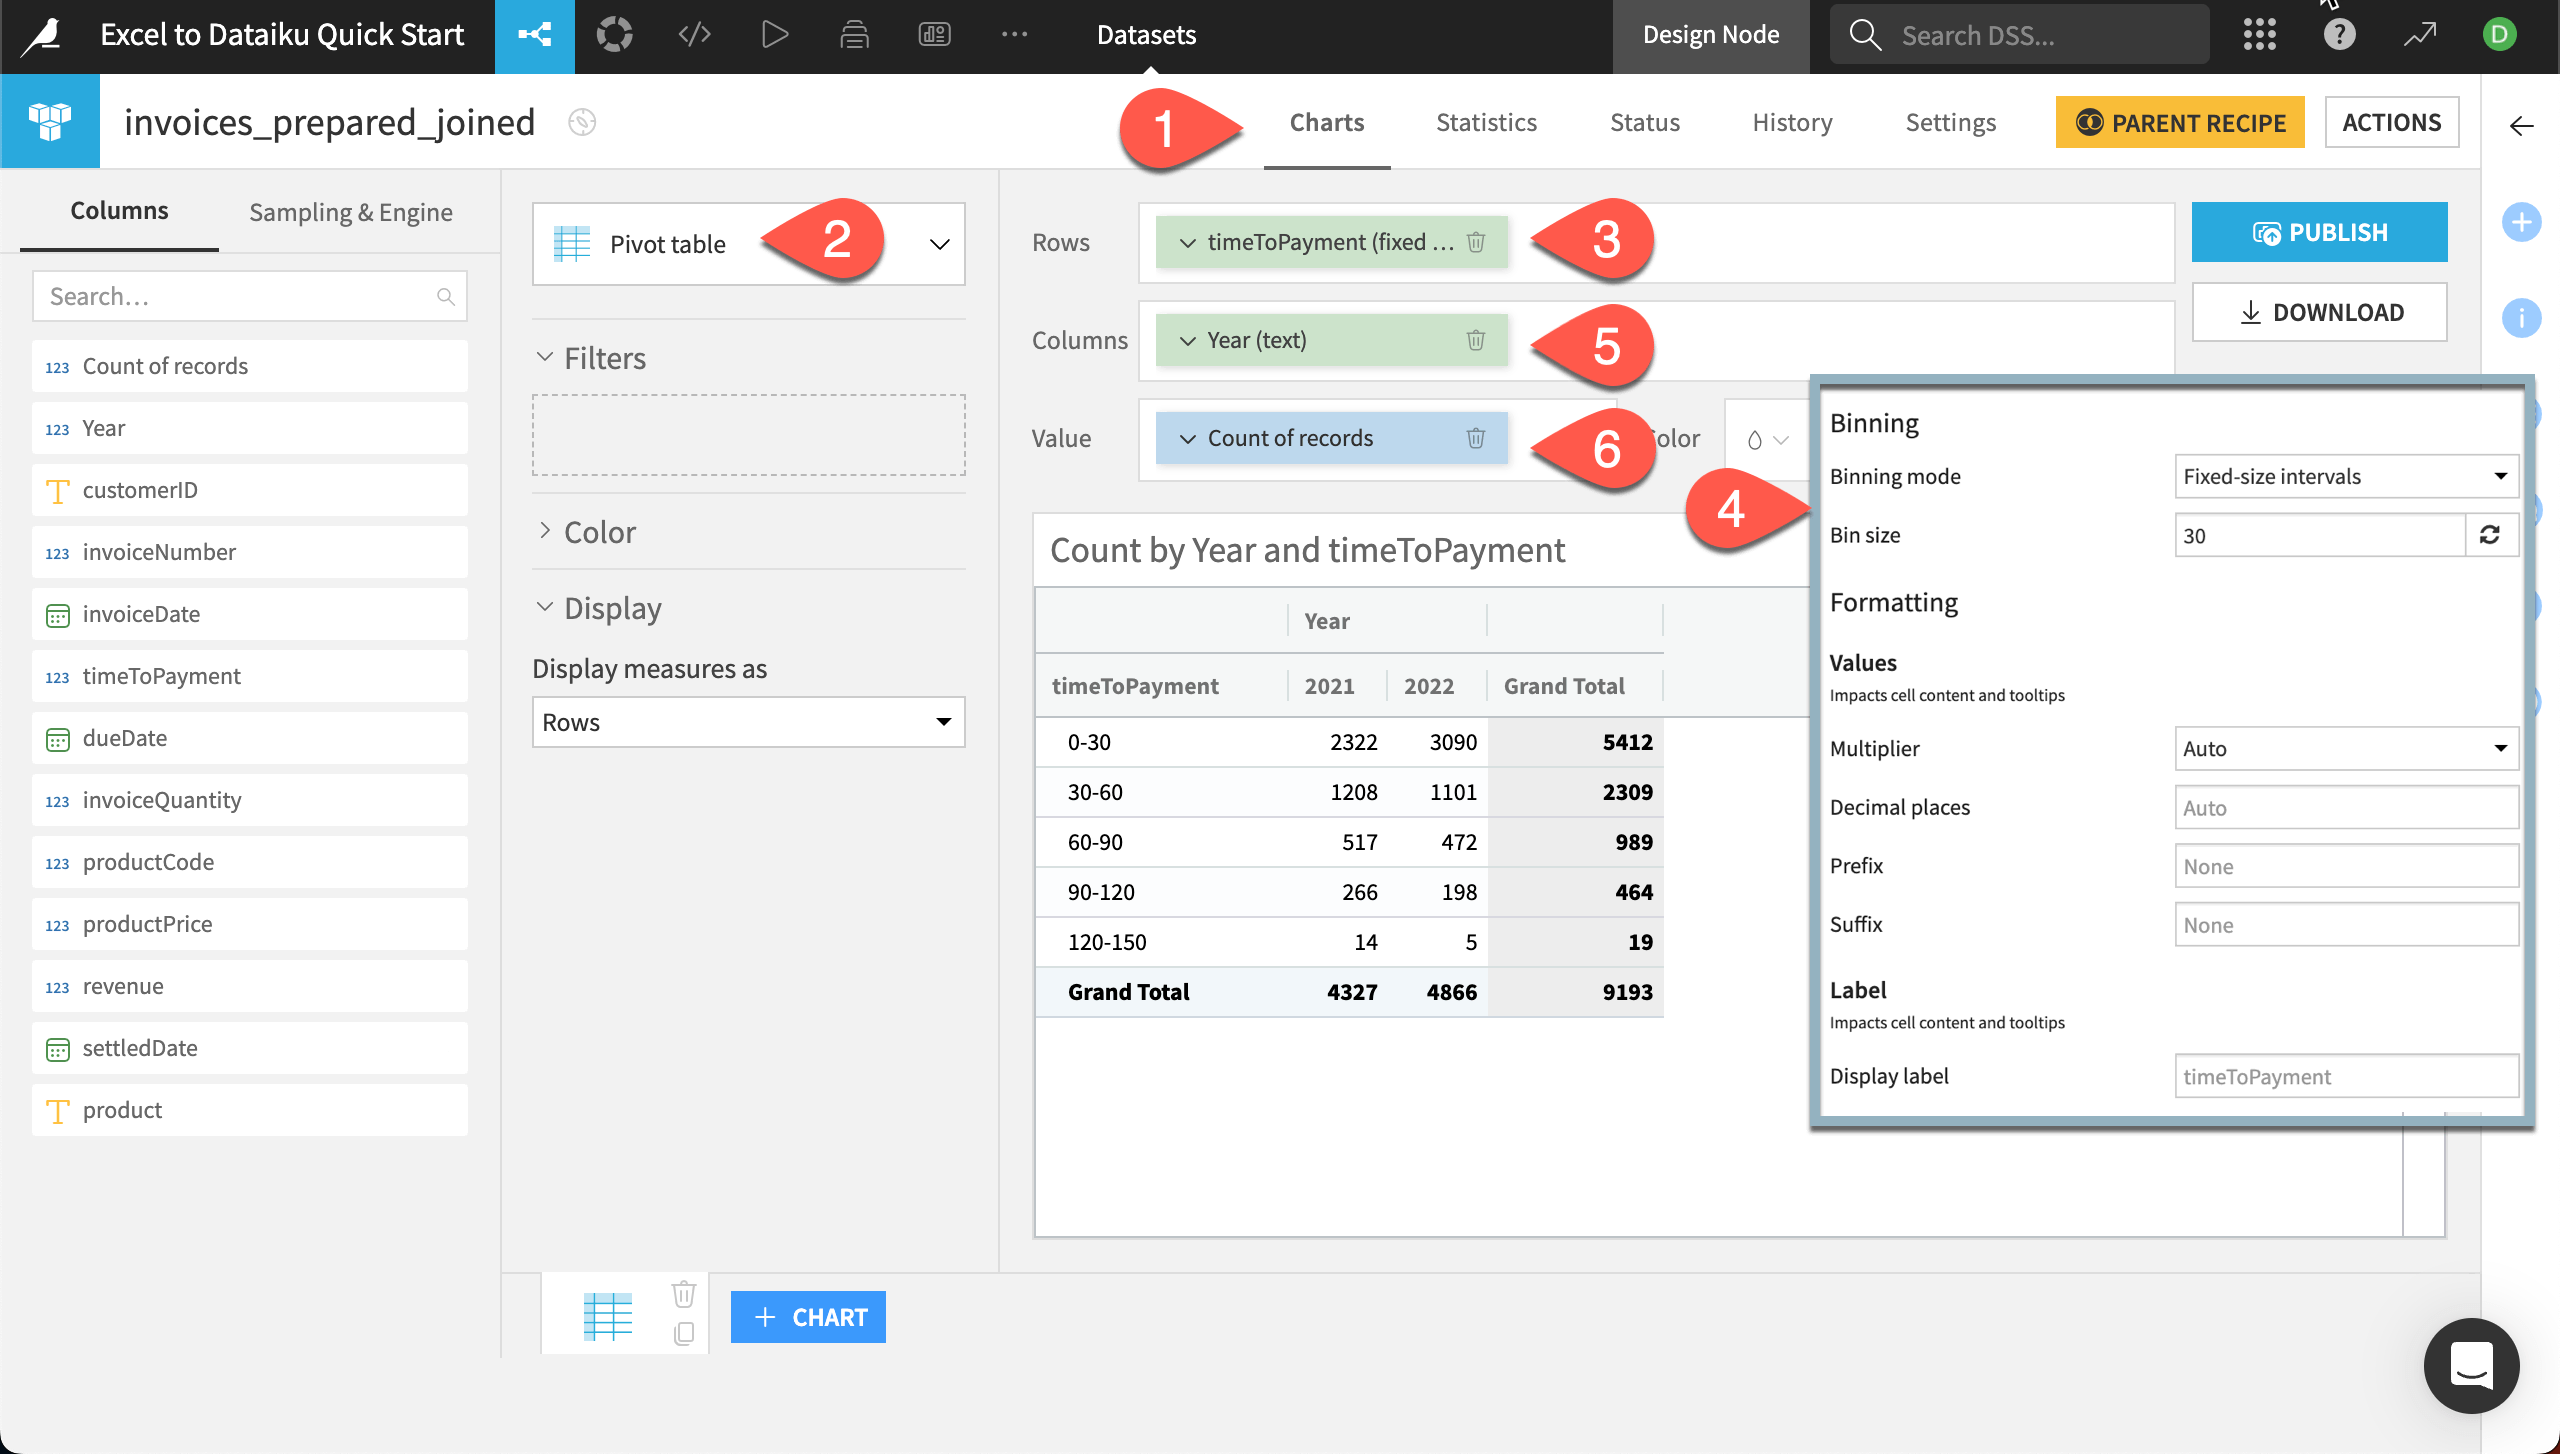Click the Search DSS field

click(x=2019, y=35)
